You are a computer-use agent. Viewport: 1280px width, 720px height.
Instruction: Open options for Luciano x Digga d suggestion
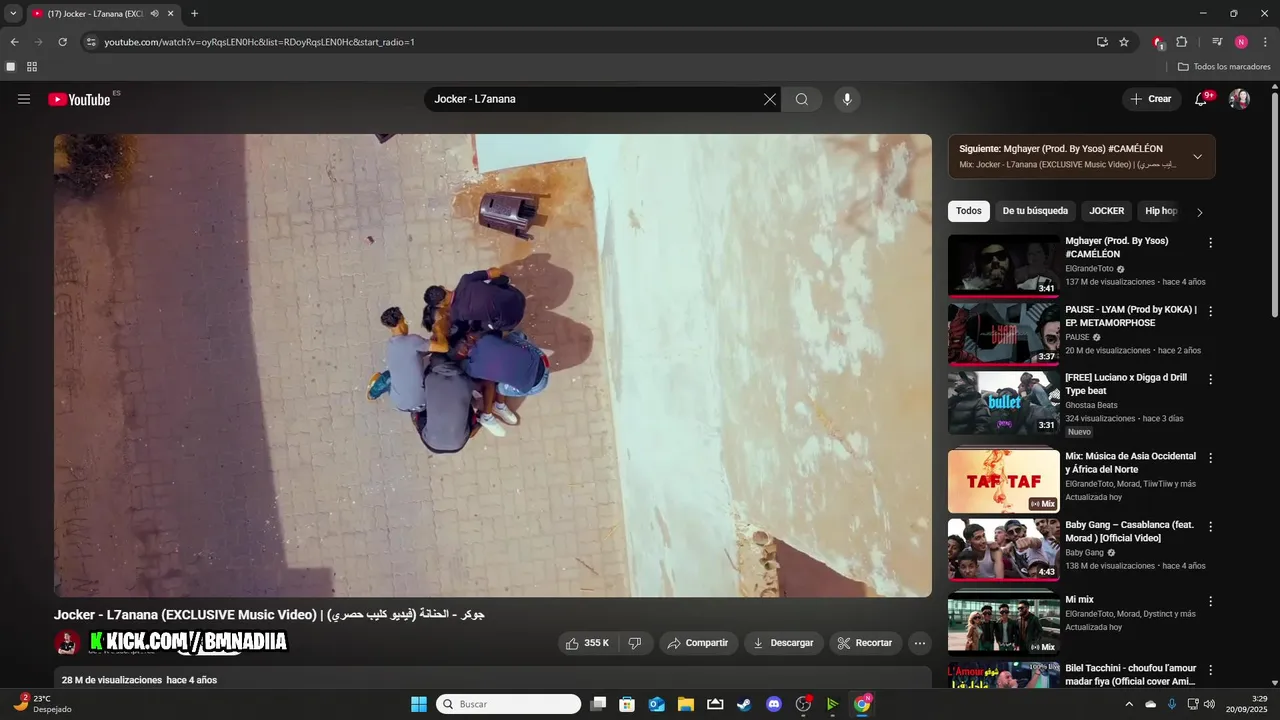click(x=1210, y=380)
